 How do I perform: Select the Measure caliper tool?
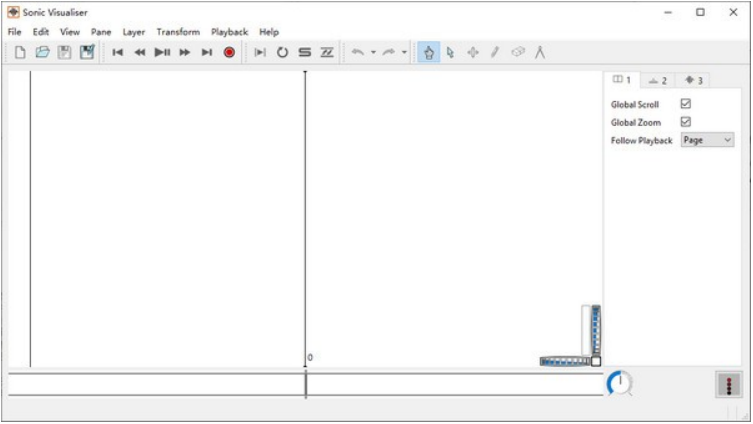[540, 52]
